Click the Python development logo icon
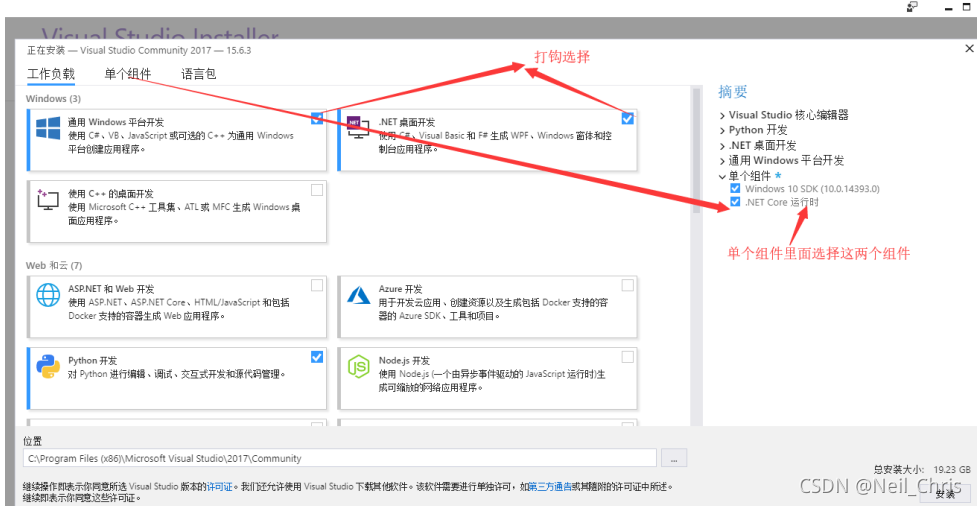 point(48,366)
